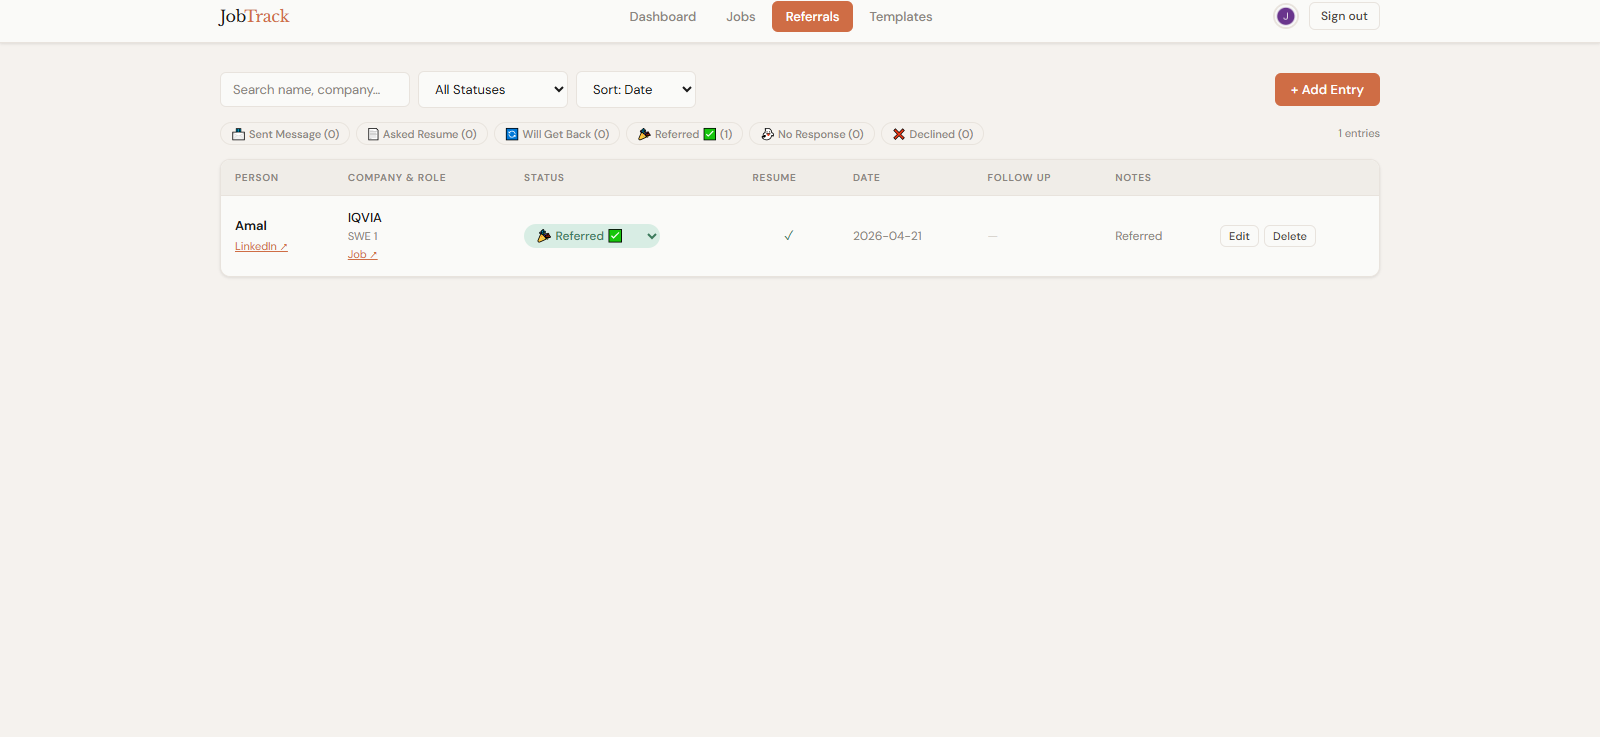Click the date 2026-04-21
The height and width of the screenshot is (737, 1600).
coord(887,236)
